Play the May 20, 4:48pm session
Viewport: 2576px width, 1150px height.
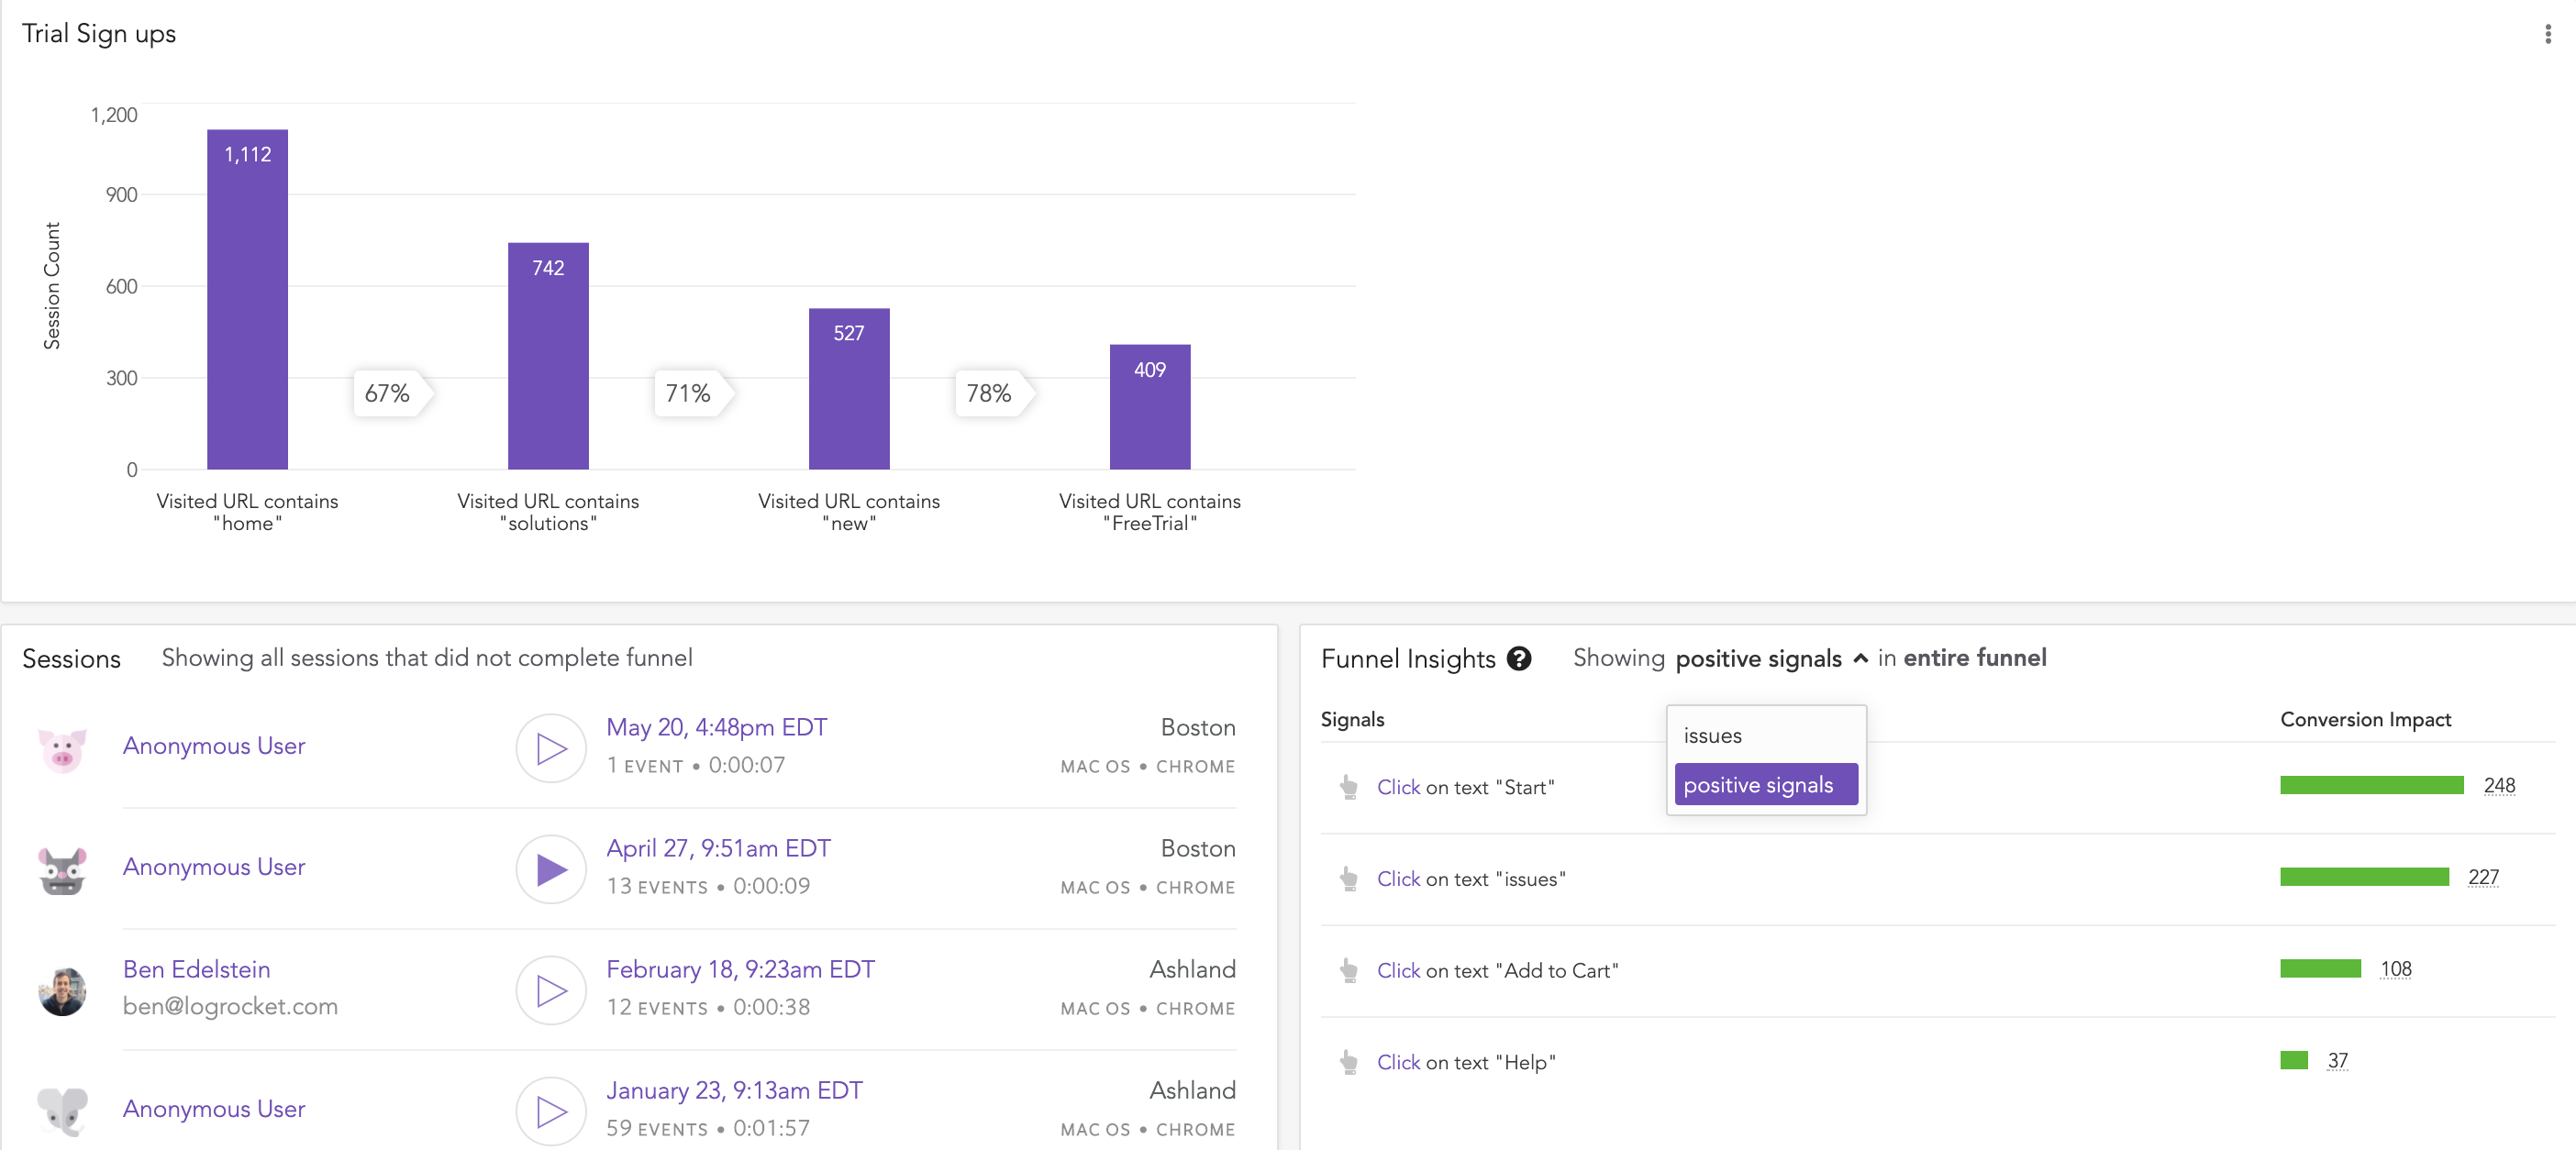tap(550, 748)
